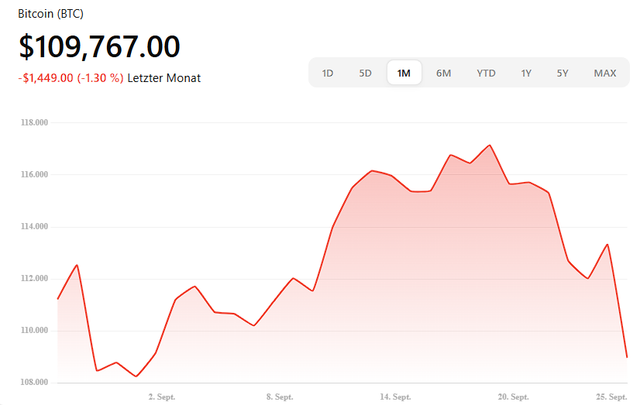Click the 25. Sept. date label
640x405 pixels.
pyautogui.click(x=611, y=397)
